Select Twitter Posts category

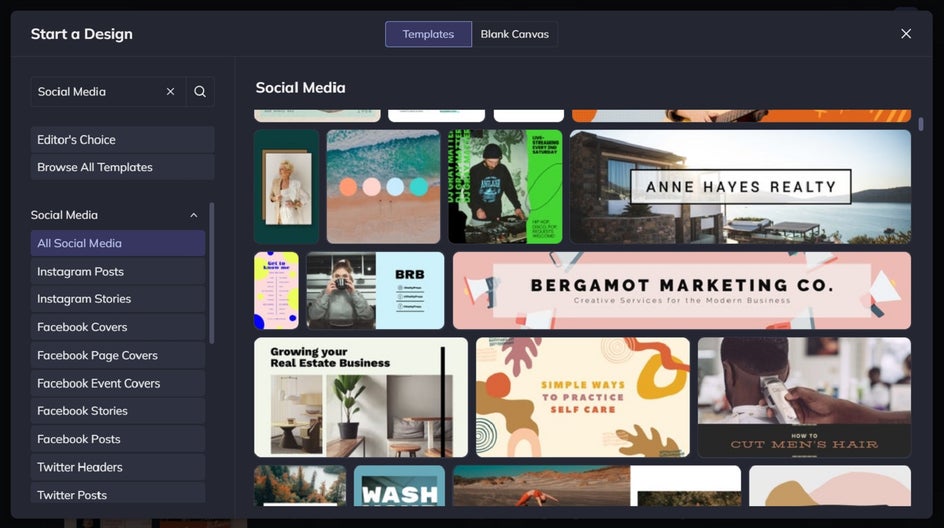(118, 494)
